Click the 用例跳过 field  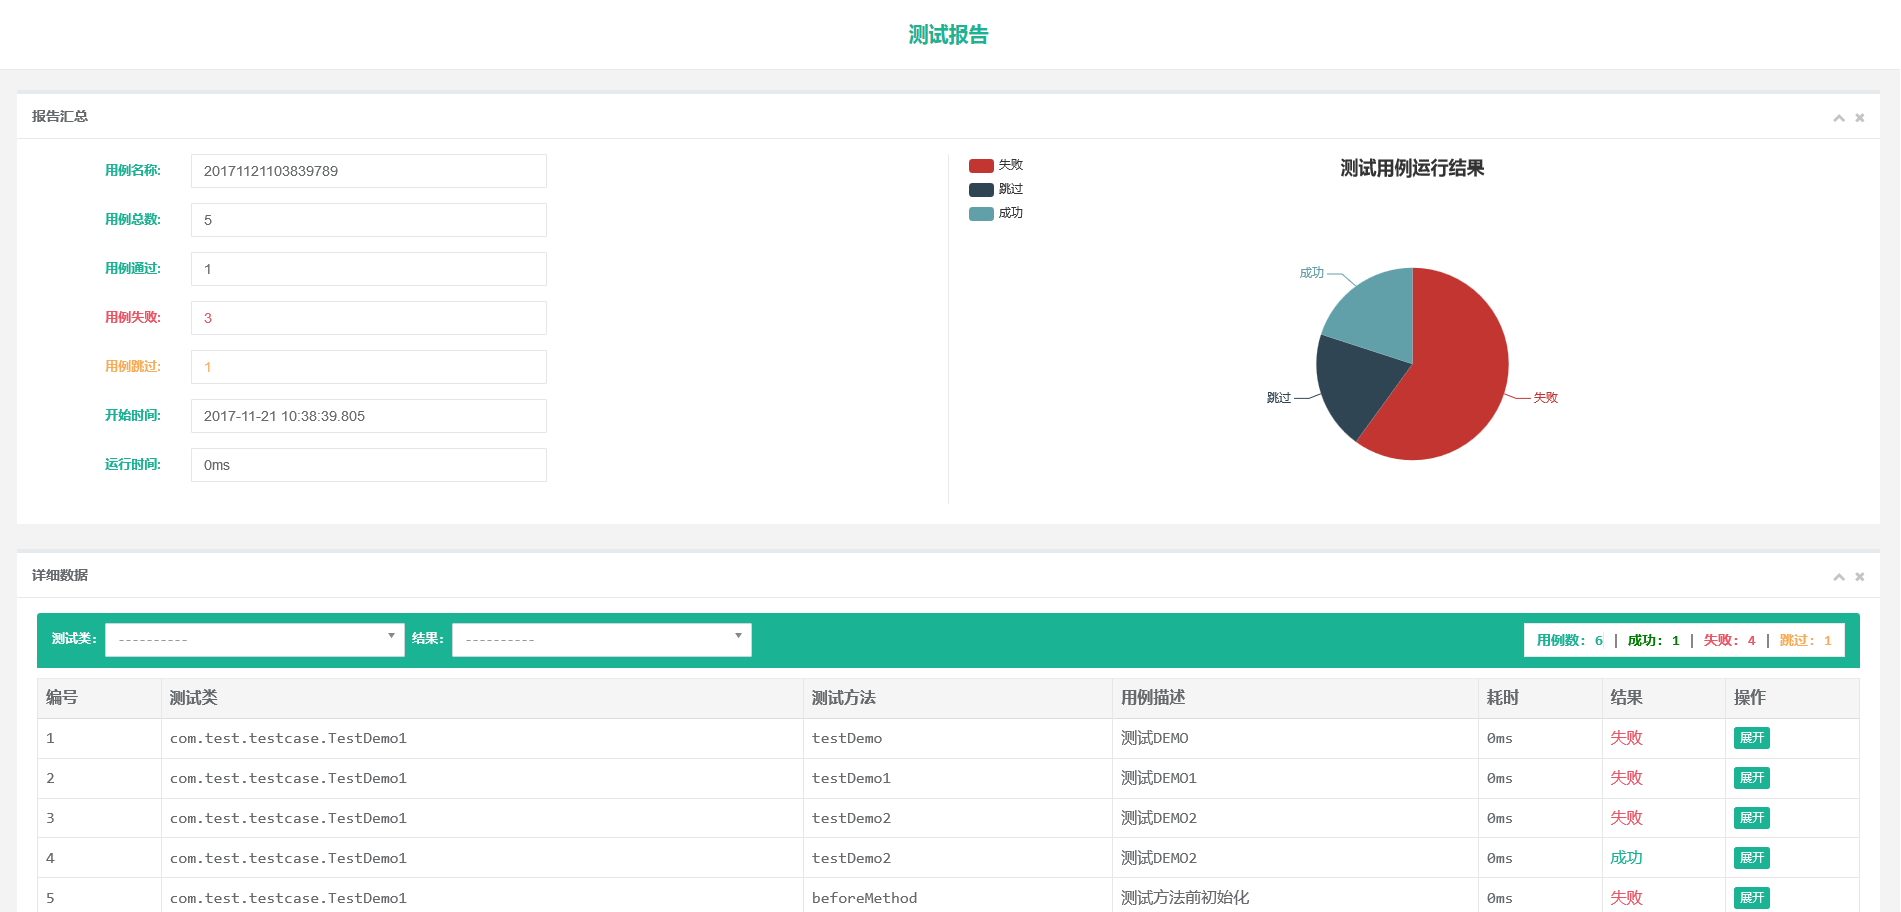[x=369, y=367]
